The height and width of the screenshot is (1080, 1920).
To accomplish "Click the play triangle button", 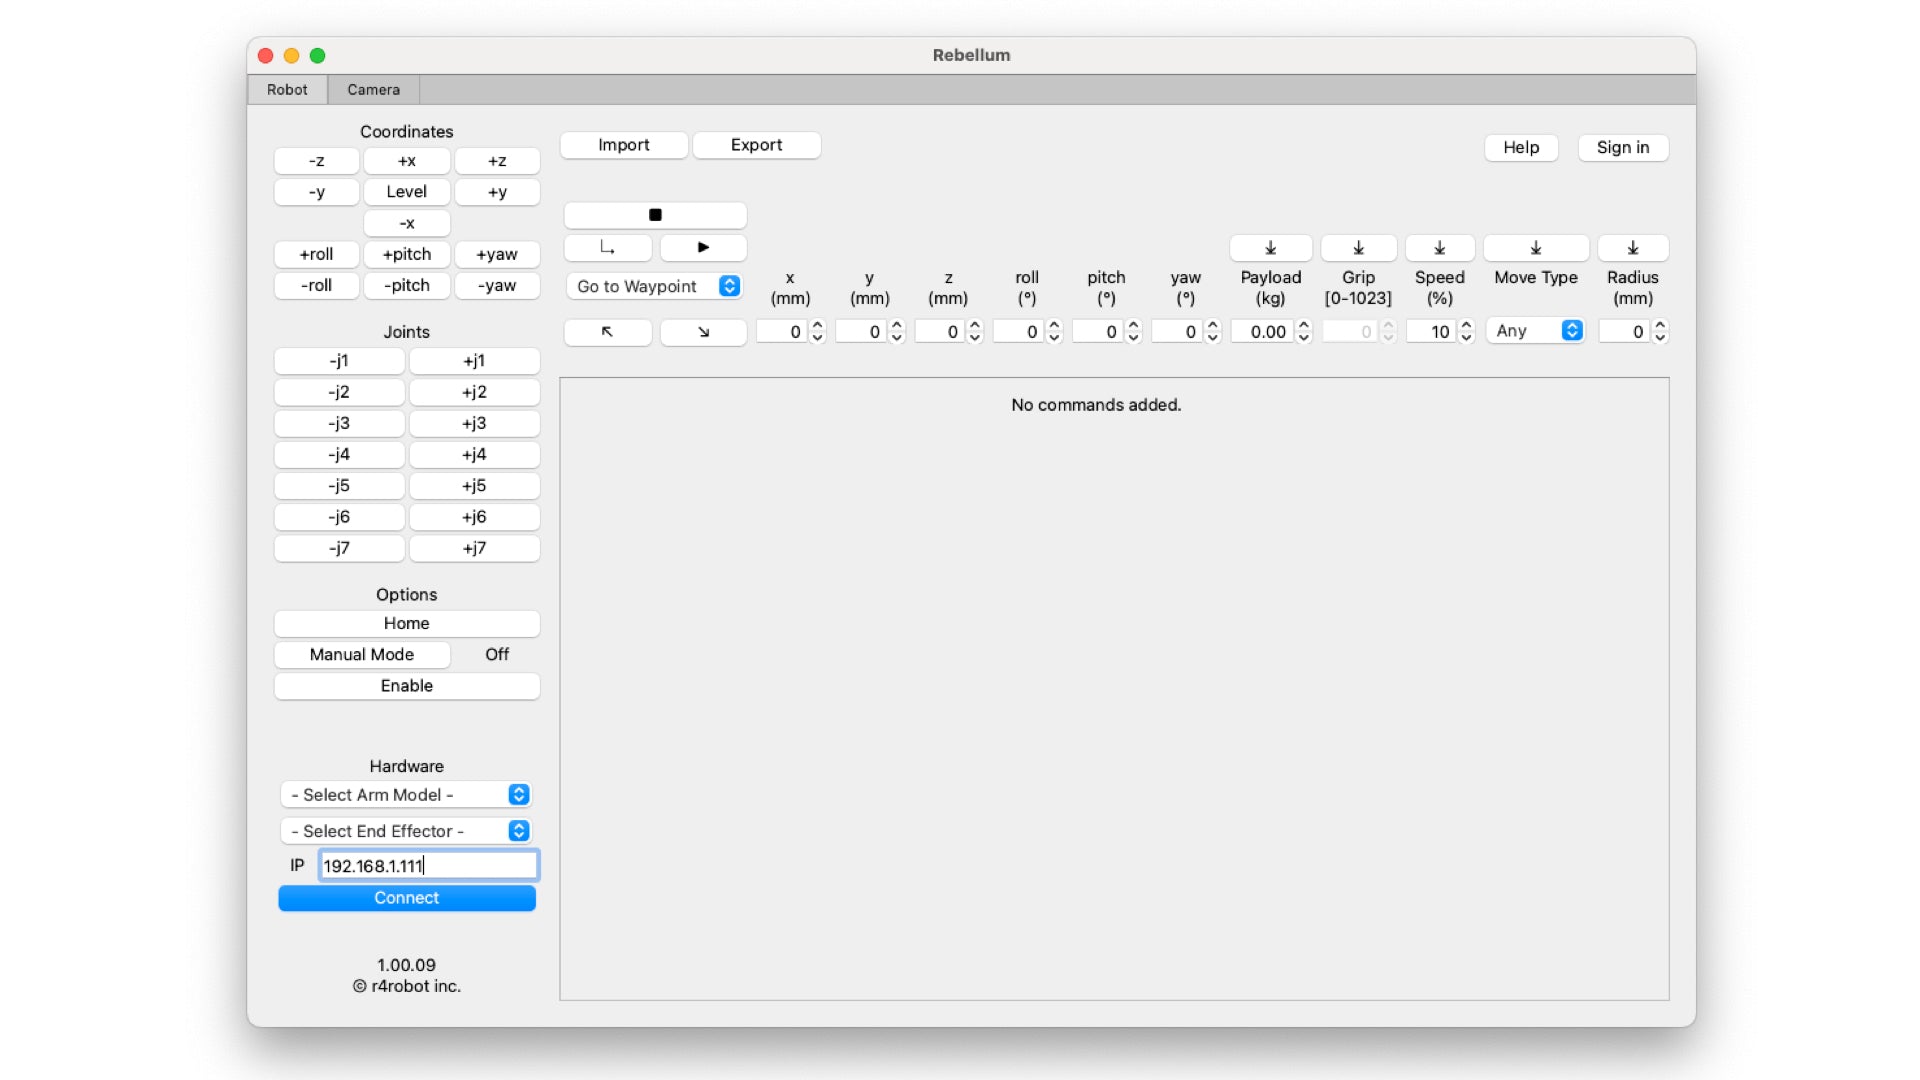I will [x=703, y=247].
